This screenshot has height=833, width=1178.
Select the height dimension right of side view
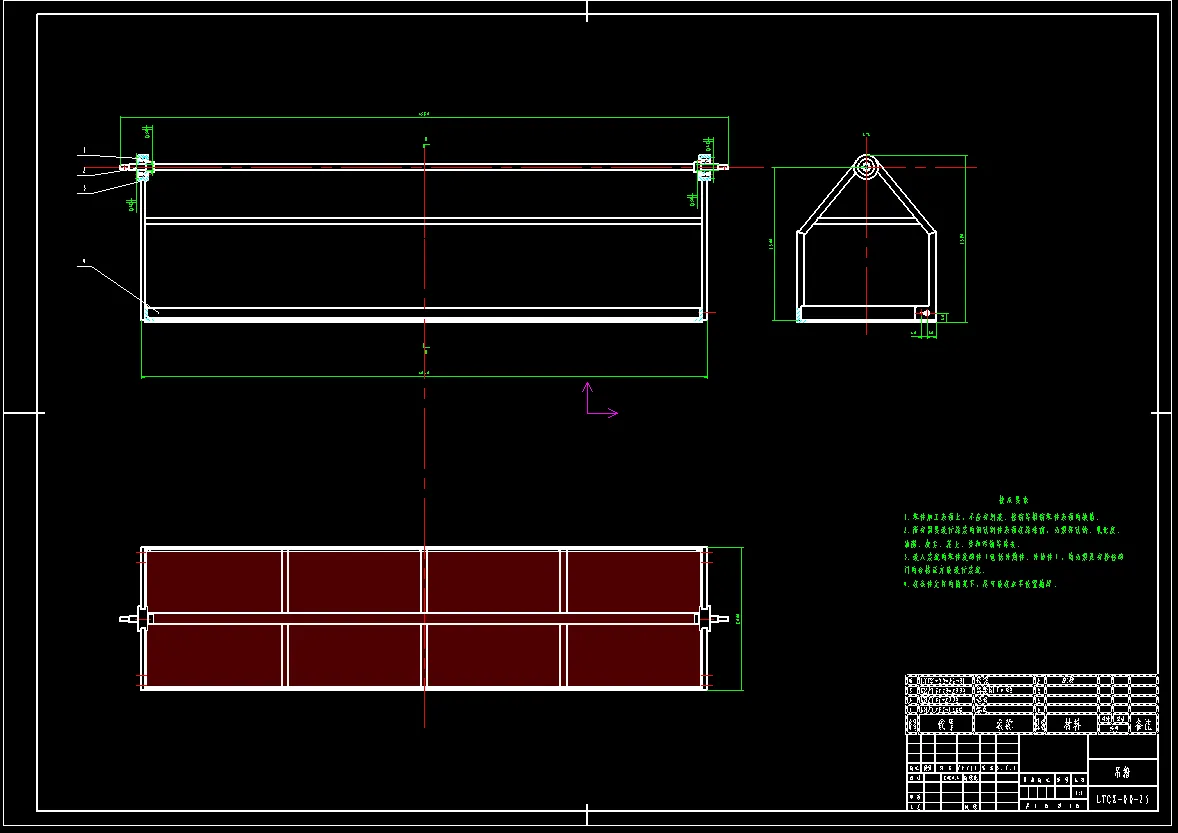click(x=962, y=239)
